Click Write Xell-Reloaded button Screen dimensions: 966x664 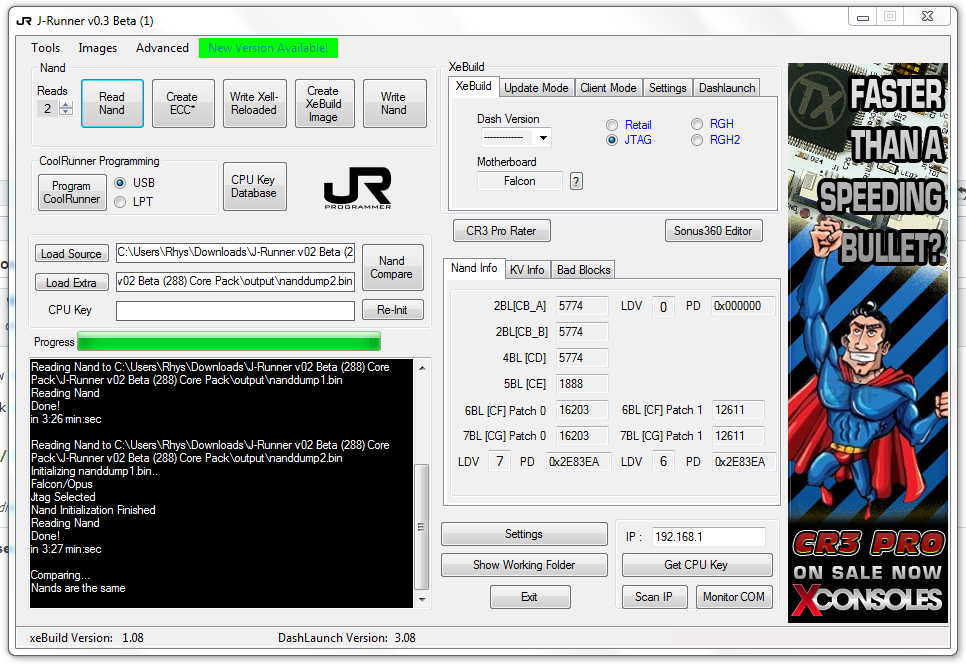(254, 103)
